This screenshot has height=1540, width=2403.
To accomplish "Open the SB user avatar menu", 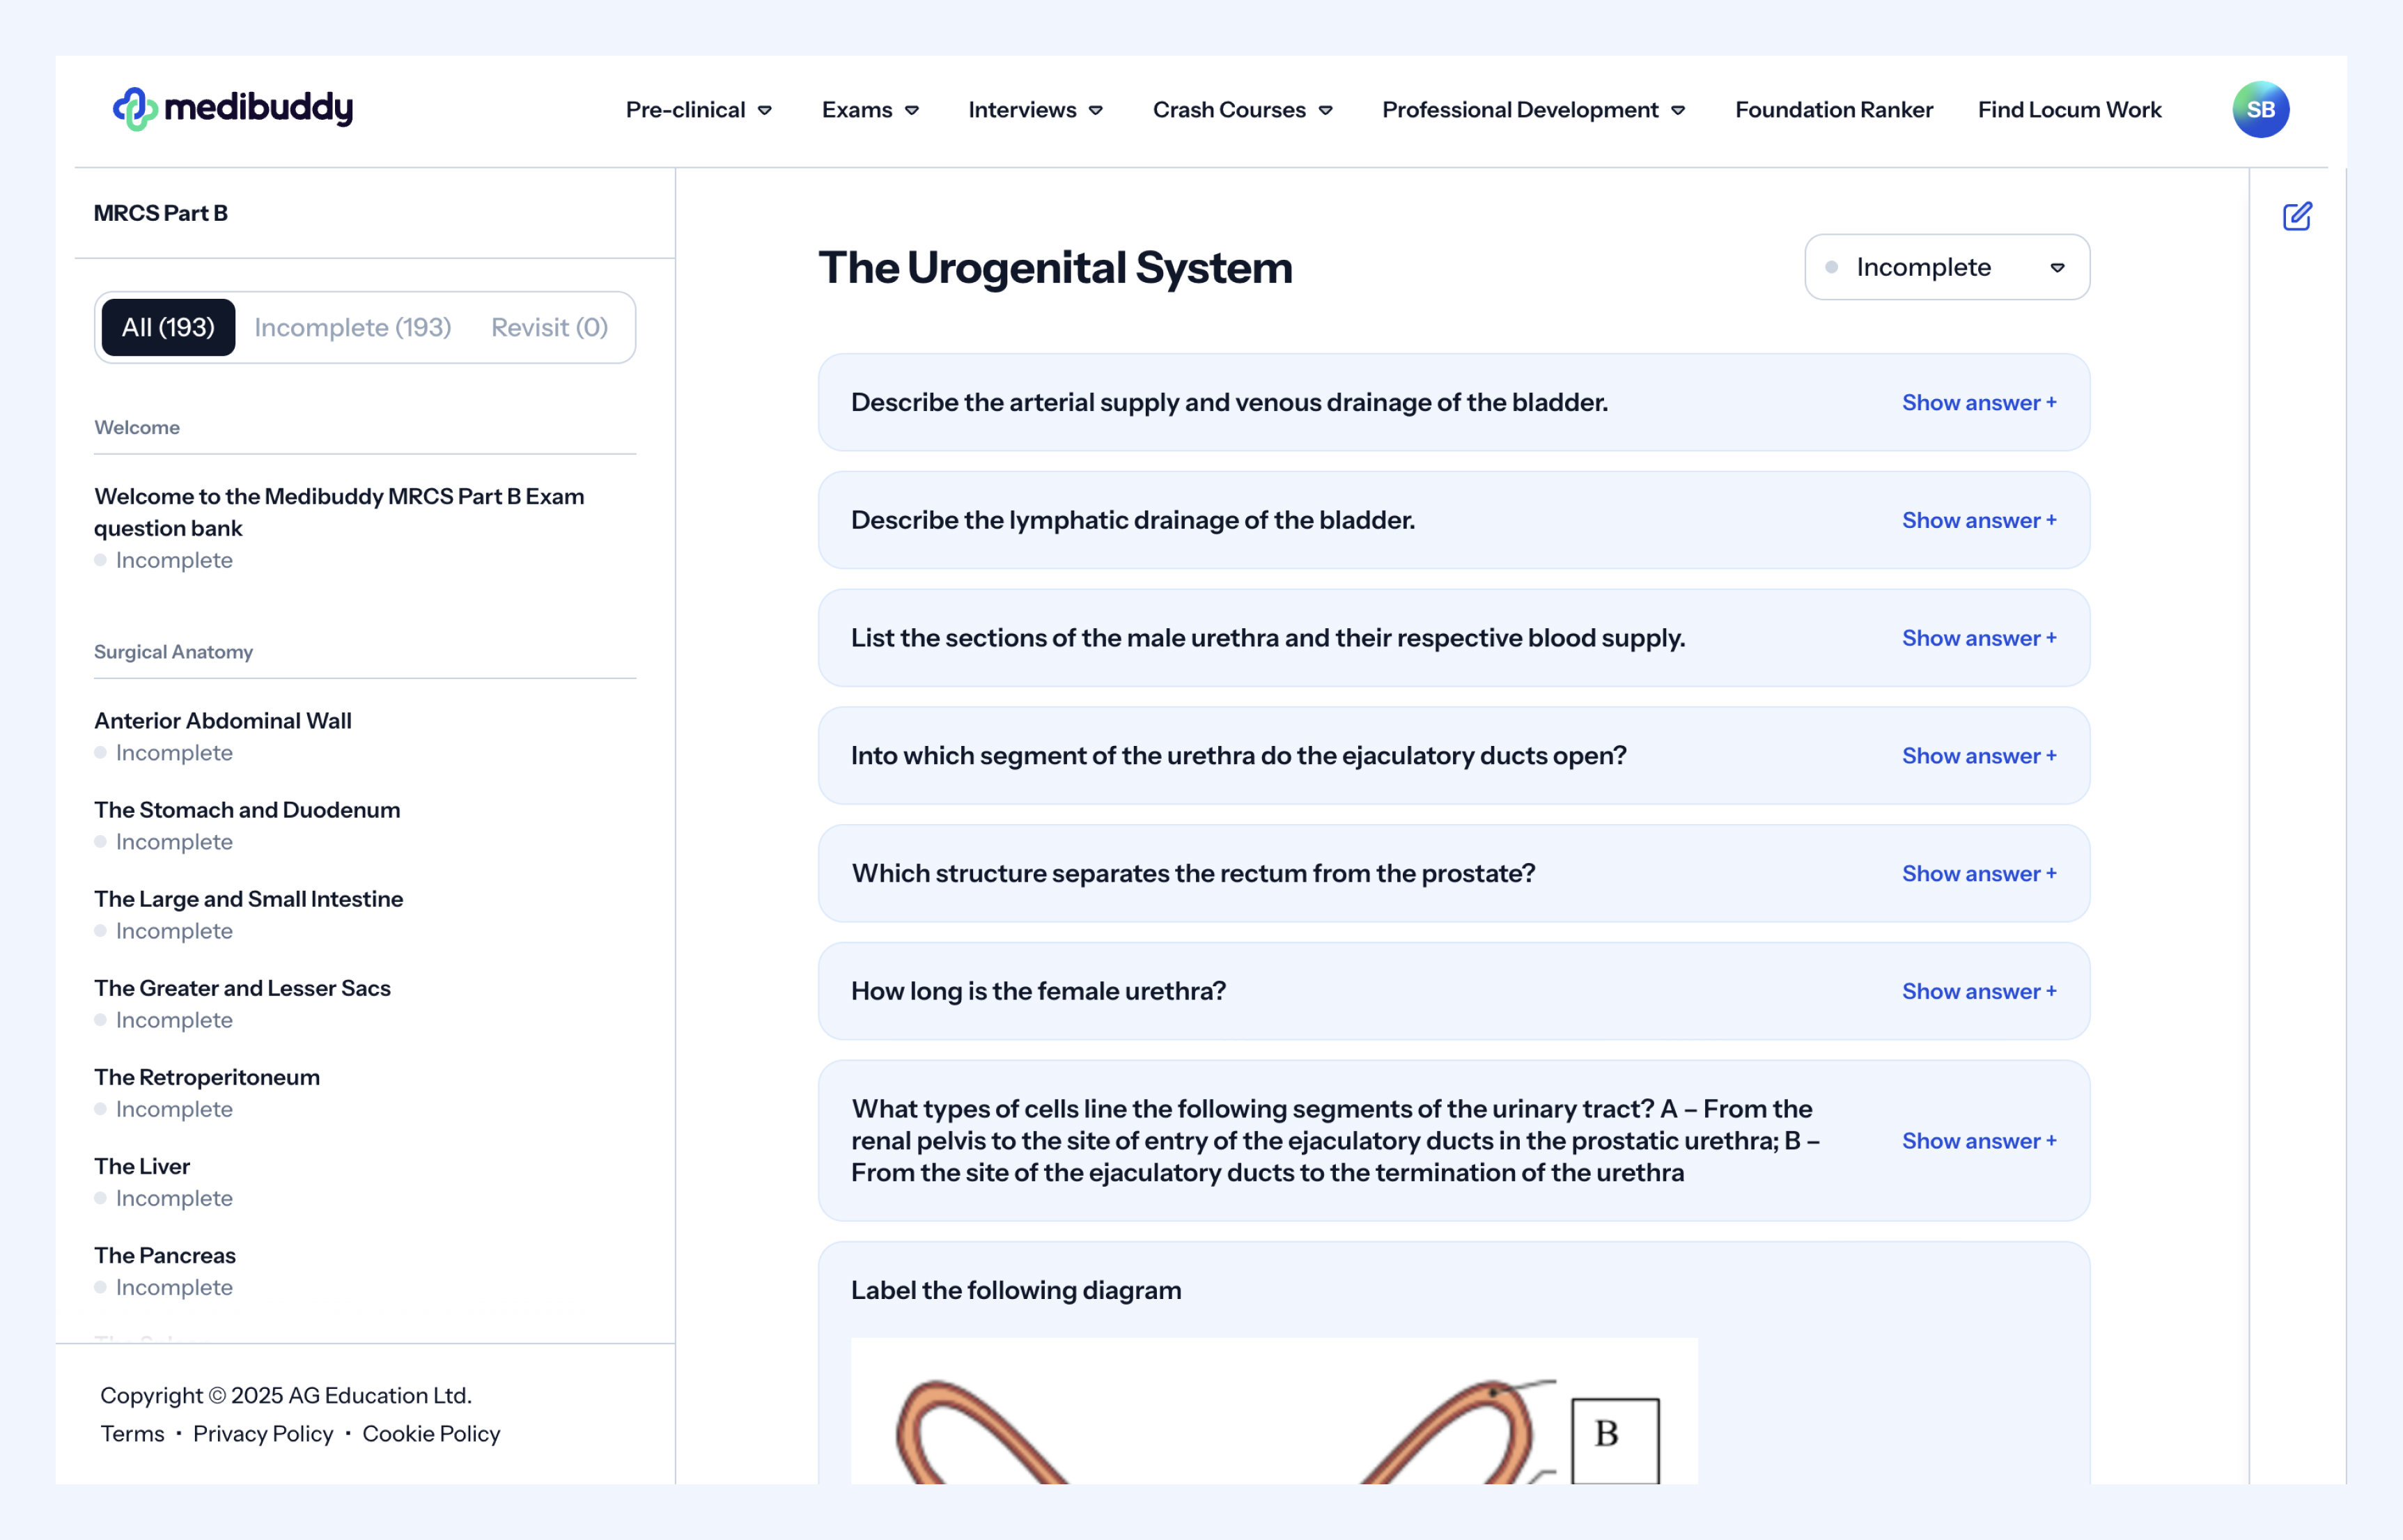I will (2260, 109).
